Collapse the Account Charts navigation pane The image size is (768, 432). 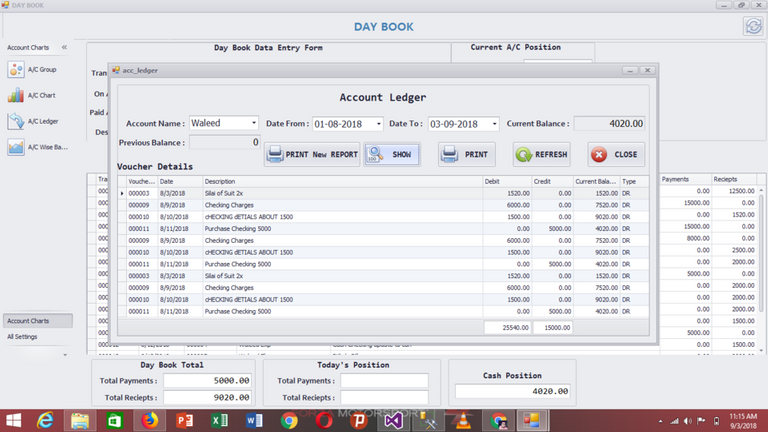[64, 47]
